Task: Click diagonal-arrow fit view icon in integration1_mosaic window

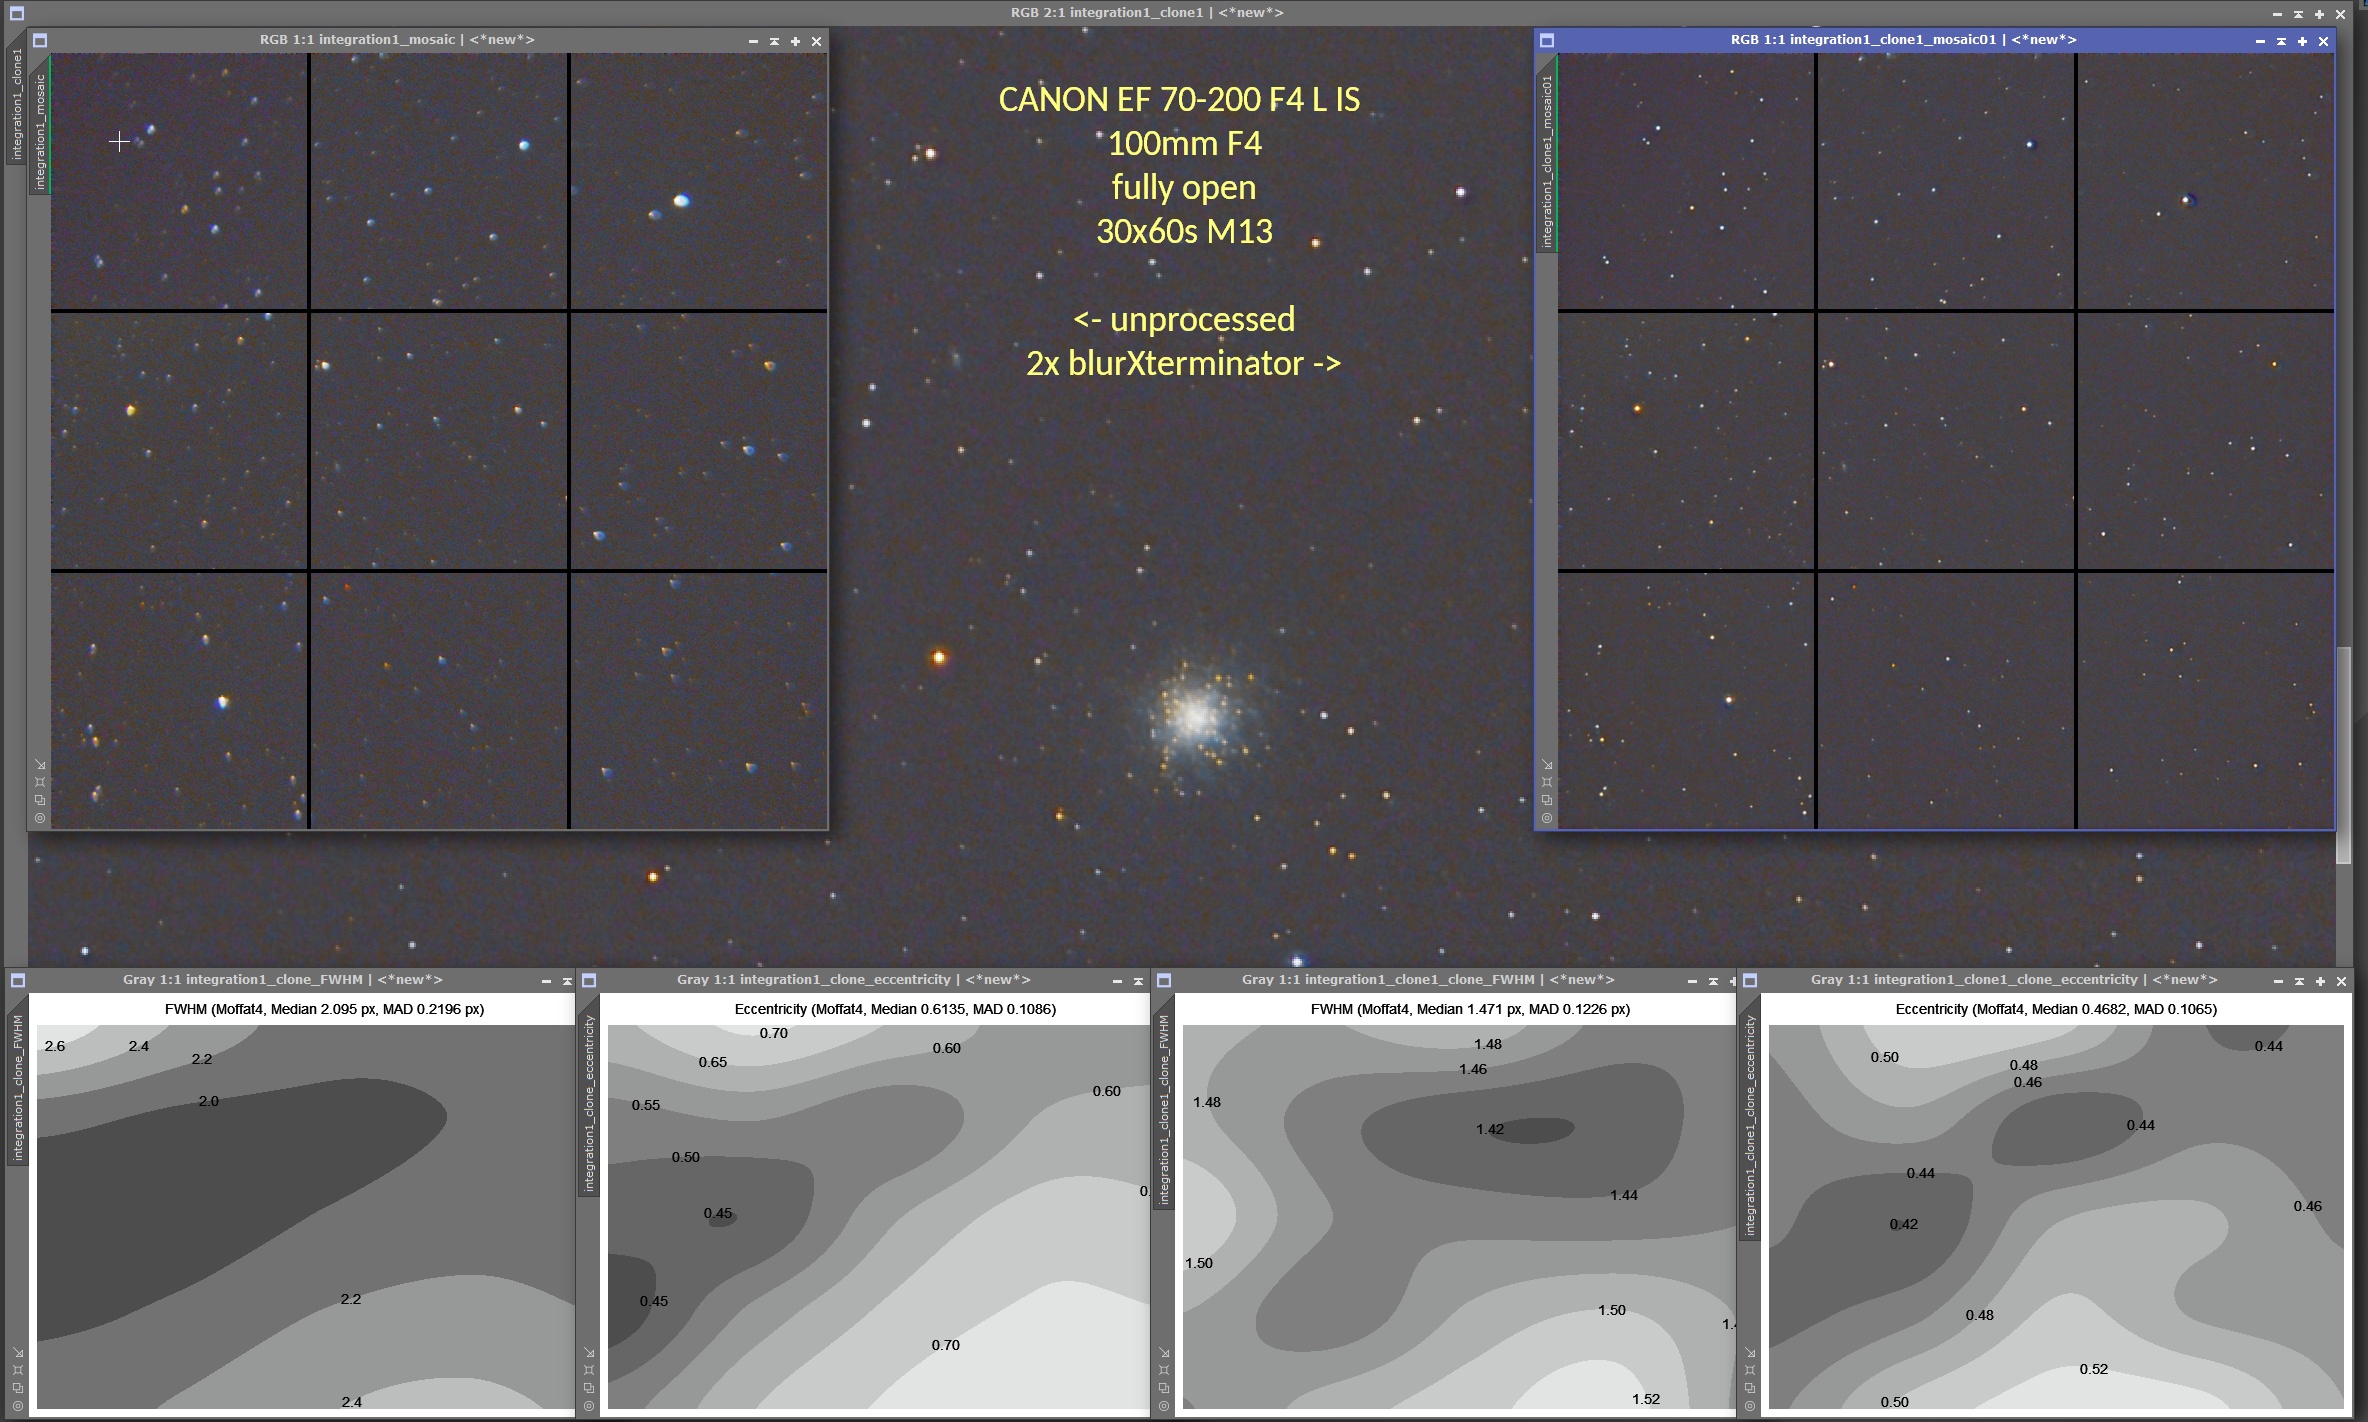Action: coord(40,764)
